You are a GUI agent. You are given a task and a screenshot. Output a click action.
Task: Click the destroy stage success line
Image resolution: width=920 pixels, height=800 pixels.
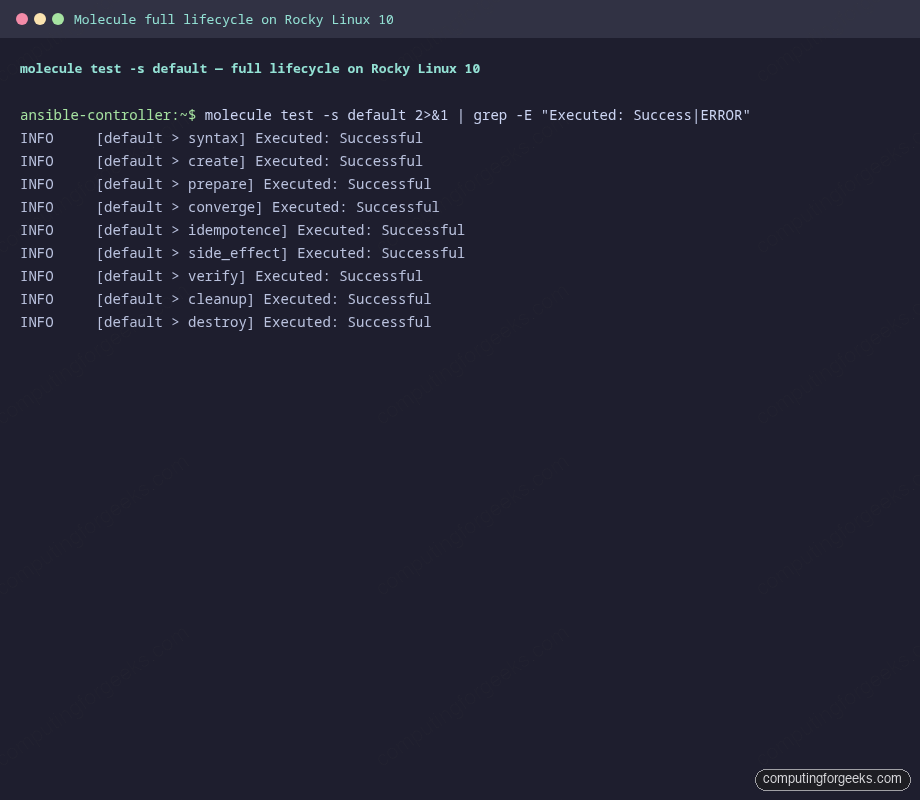225,322
